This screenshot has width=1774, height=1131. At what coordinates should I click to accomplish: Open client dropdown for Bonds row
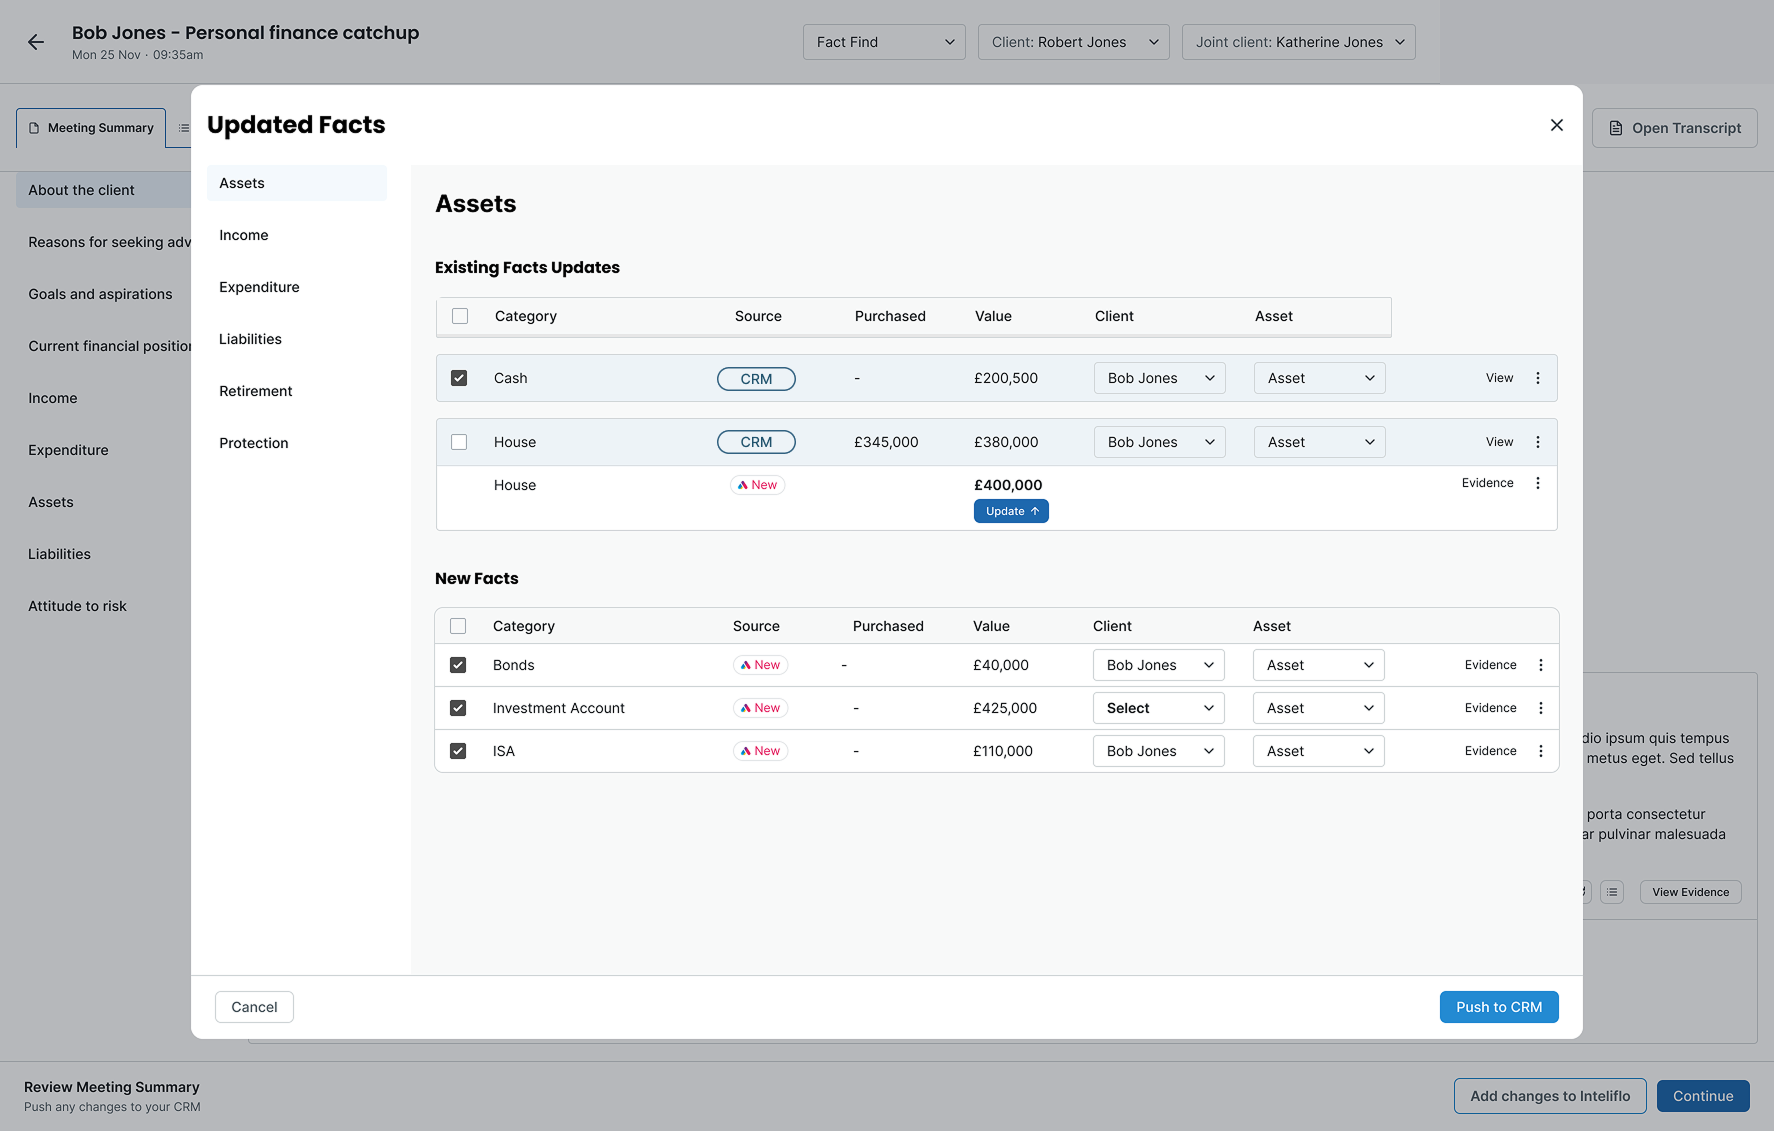coord(1159,665)
